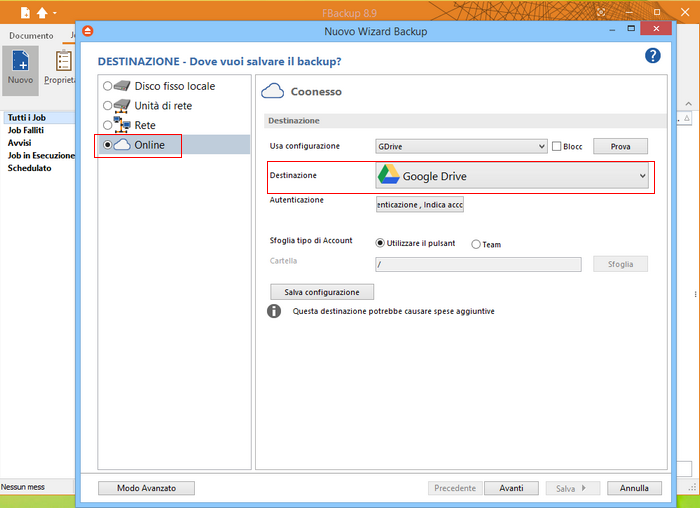Click the blue help question mark icon
Screen dimensions: 700x508
653,56
